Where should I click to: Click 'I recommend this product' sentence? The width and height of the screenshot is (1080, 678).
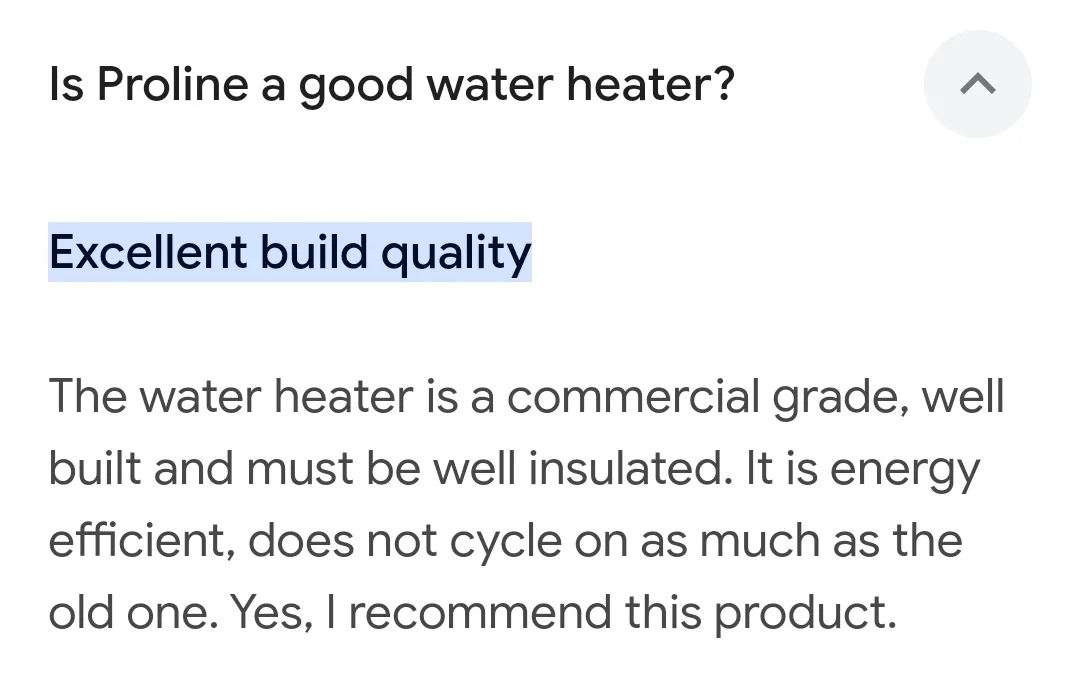pyautogui.click(x=611, y=613)
